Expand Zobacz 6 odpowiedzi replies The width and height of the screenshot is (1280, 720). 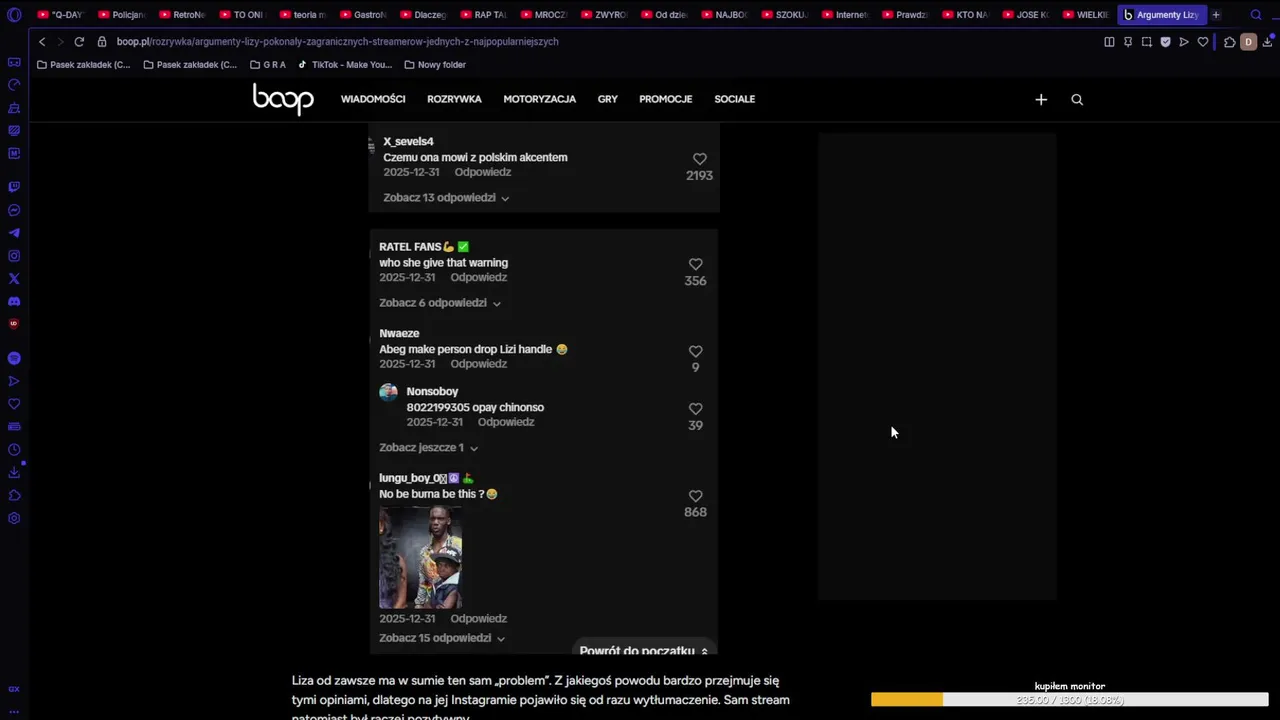440,303
